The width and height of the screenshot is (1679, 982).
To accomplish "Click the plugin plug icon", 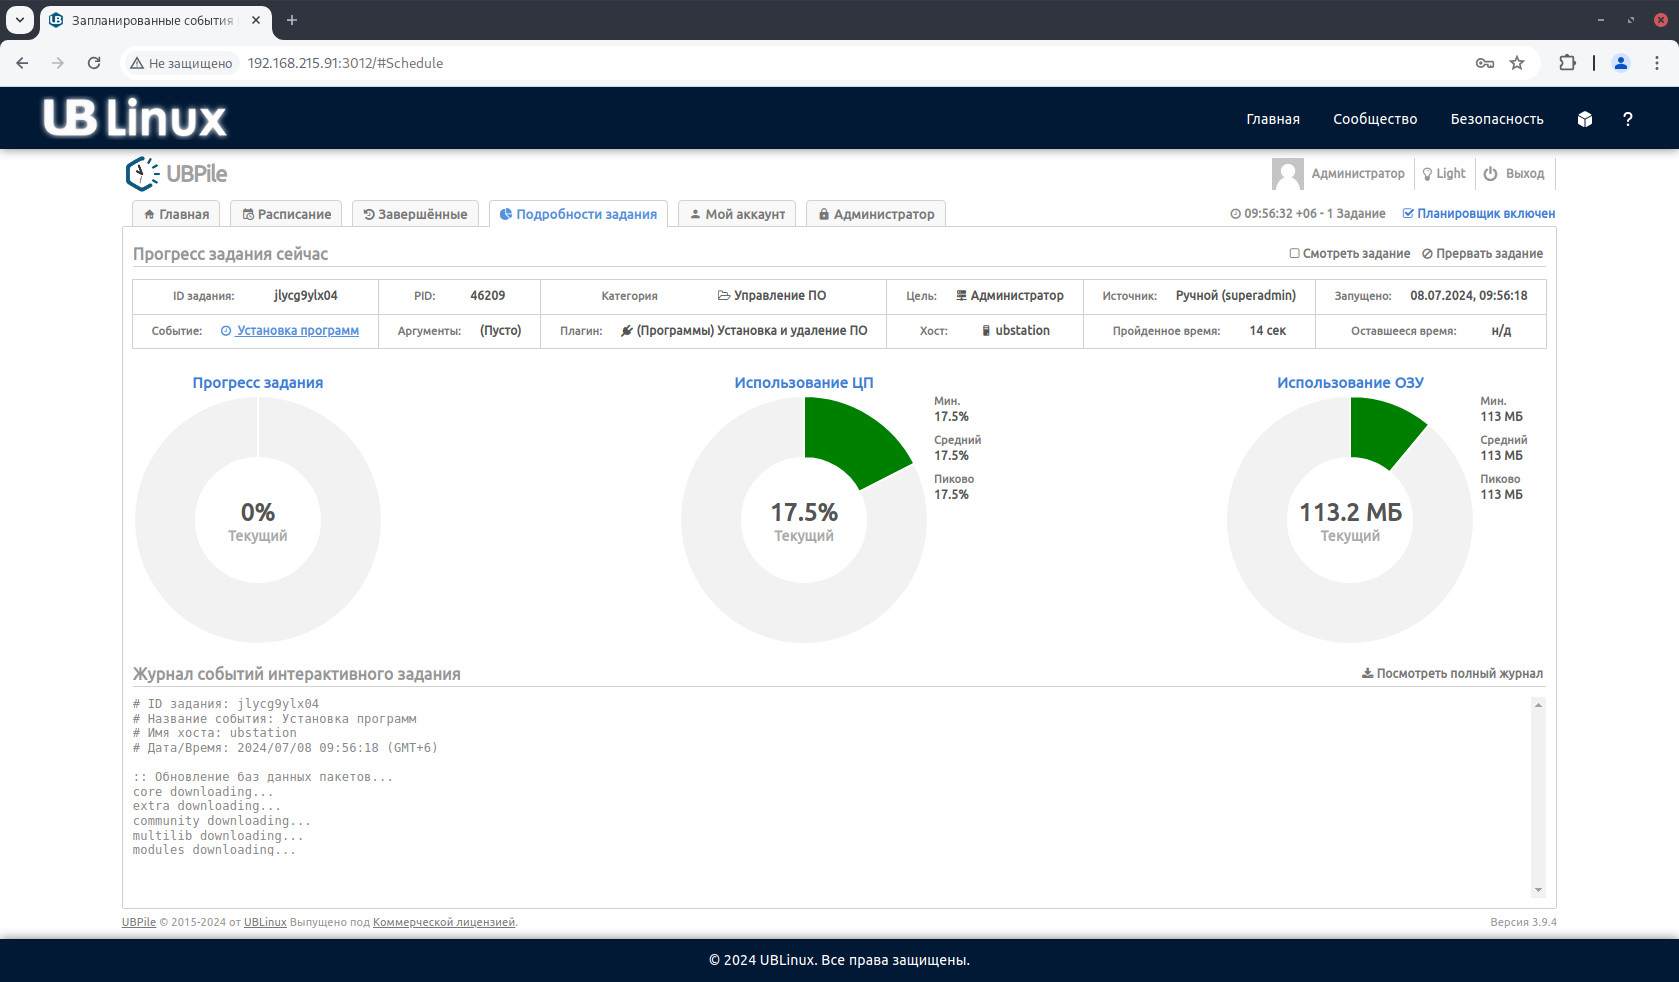I will (626, 331).
